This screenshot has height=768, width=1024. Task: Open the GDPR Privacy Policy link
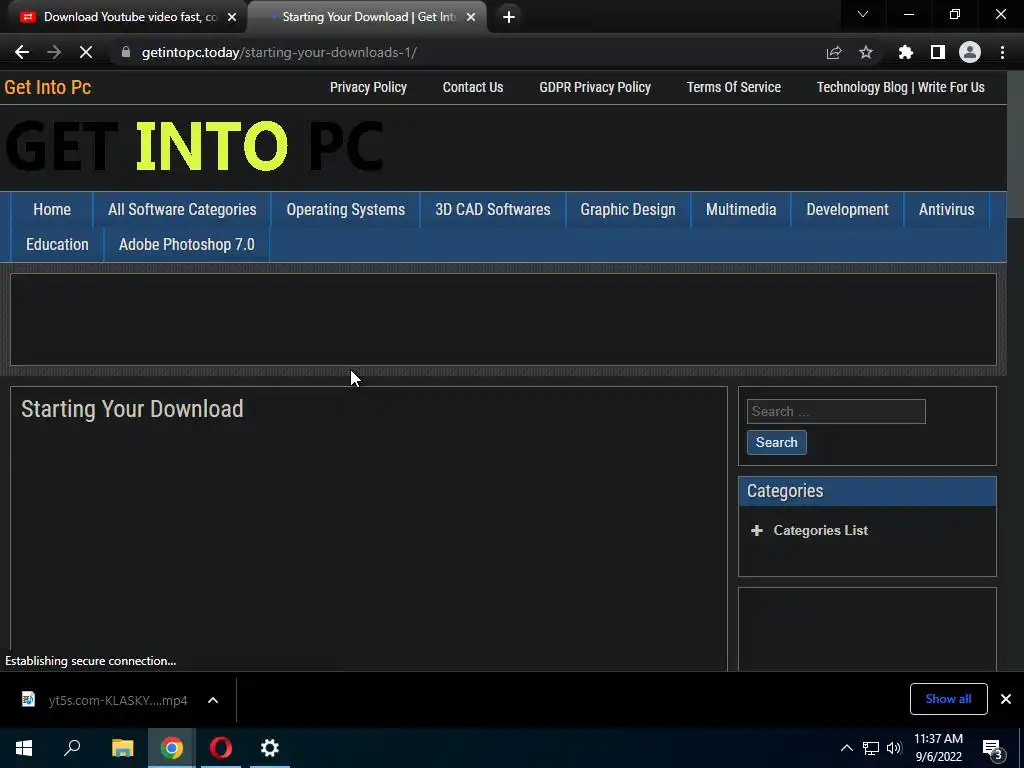(x=595, y=87)
